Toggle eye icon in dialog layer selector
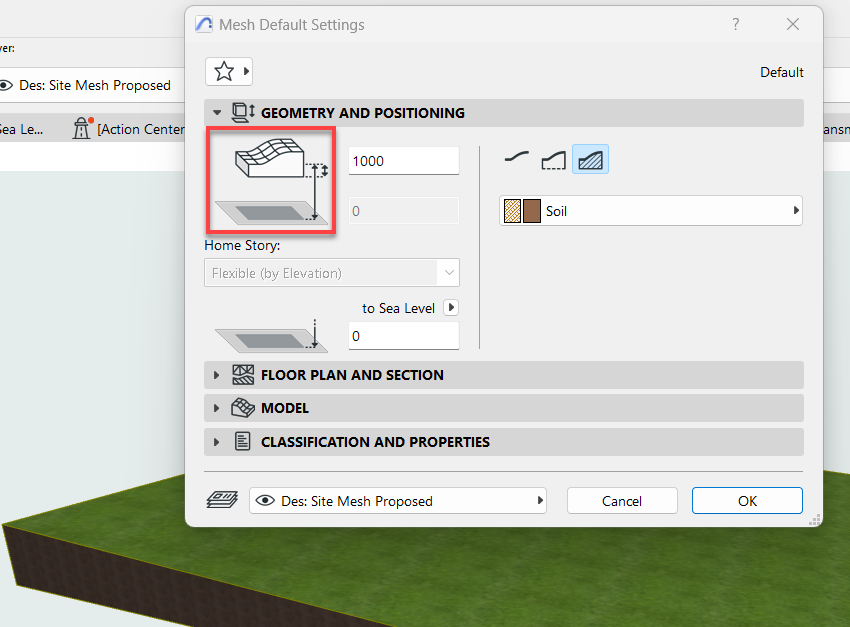Viewport: 850px width, 627px height. coord(266,501)
